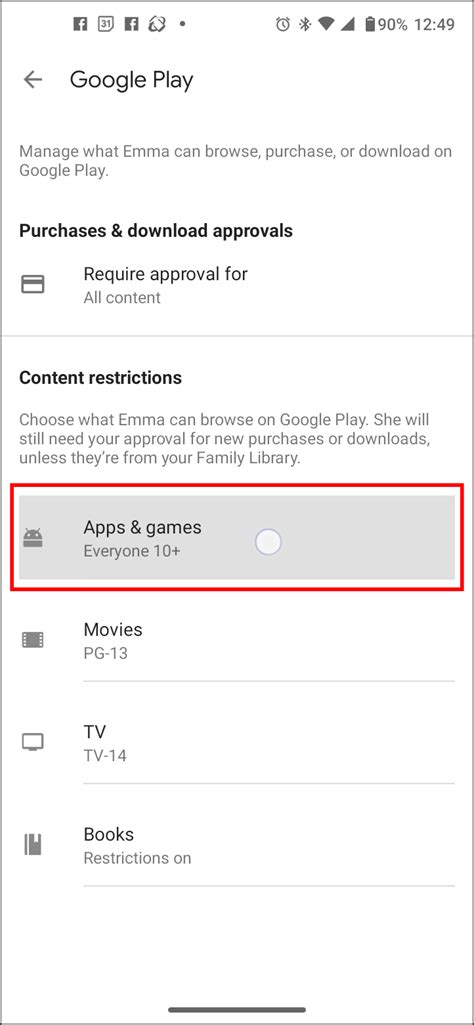
Task: Tap the alarm clock status icon
Action: [x=283, y=25]
